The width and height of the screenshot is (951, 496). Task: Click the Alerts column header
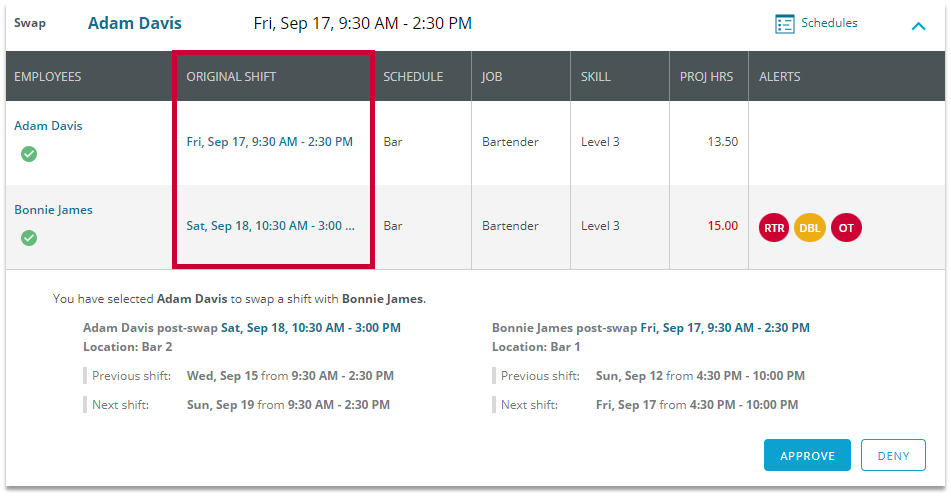(x=779, y=77)
